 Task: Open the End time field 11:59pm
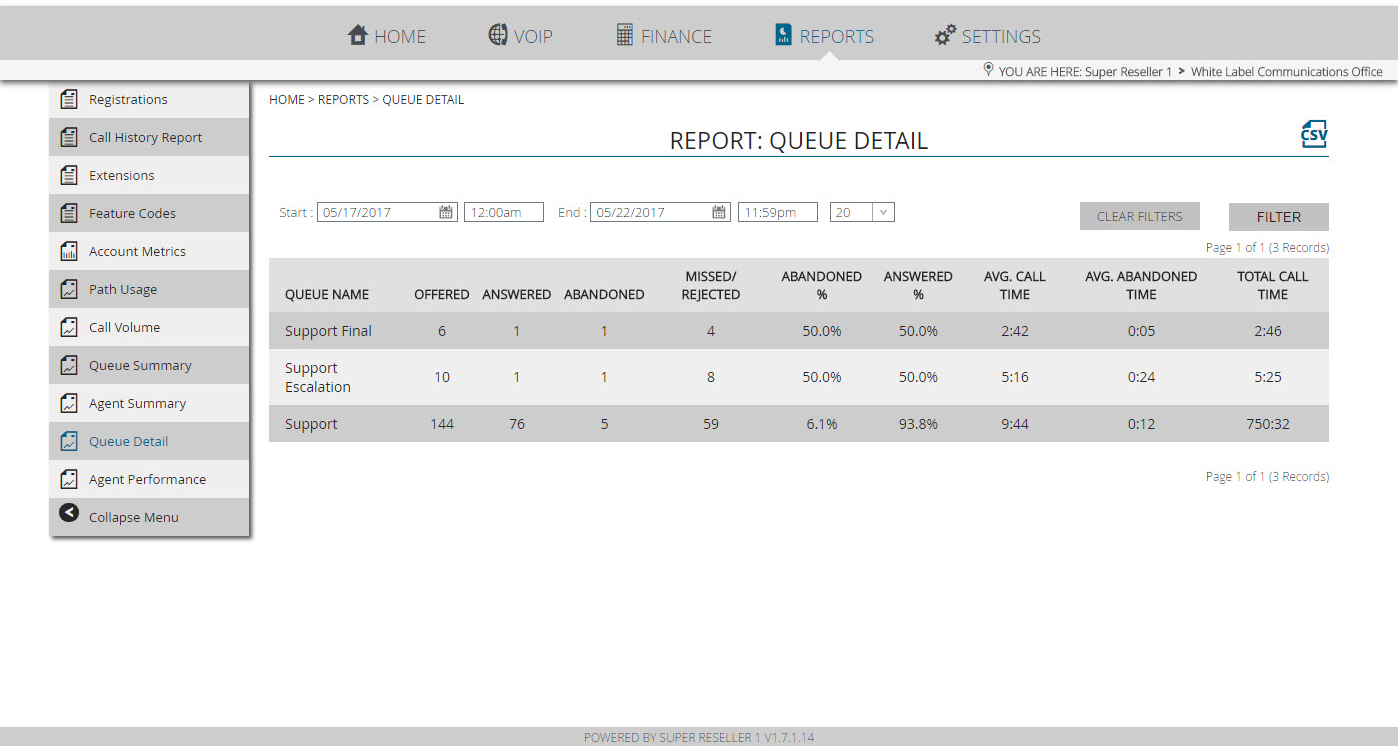point(778,212)
